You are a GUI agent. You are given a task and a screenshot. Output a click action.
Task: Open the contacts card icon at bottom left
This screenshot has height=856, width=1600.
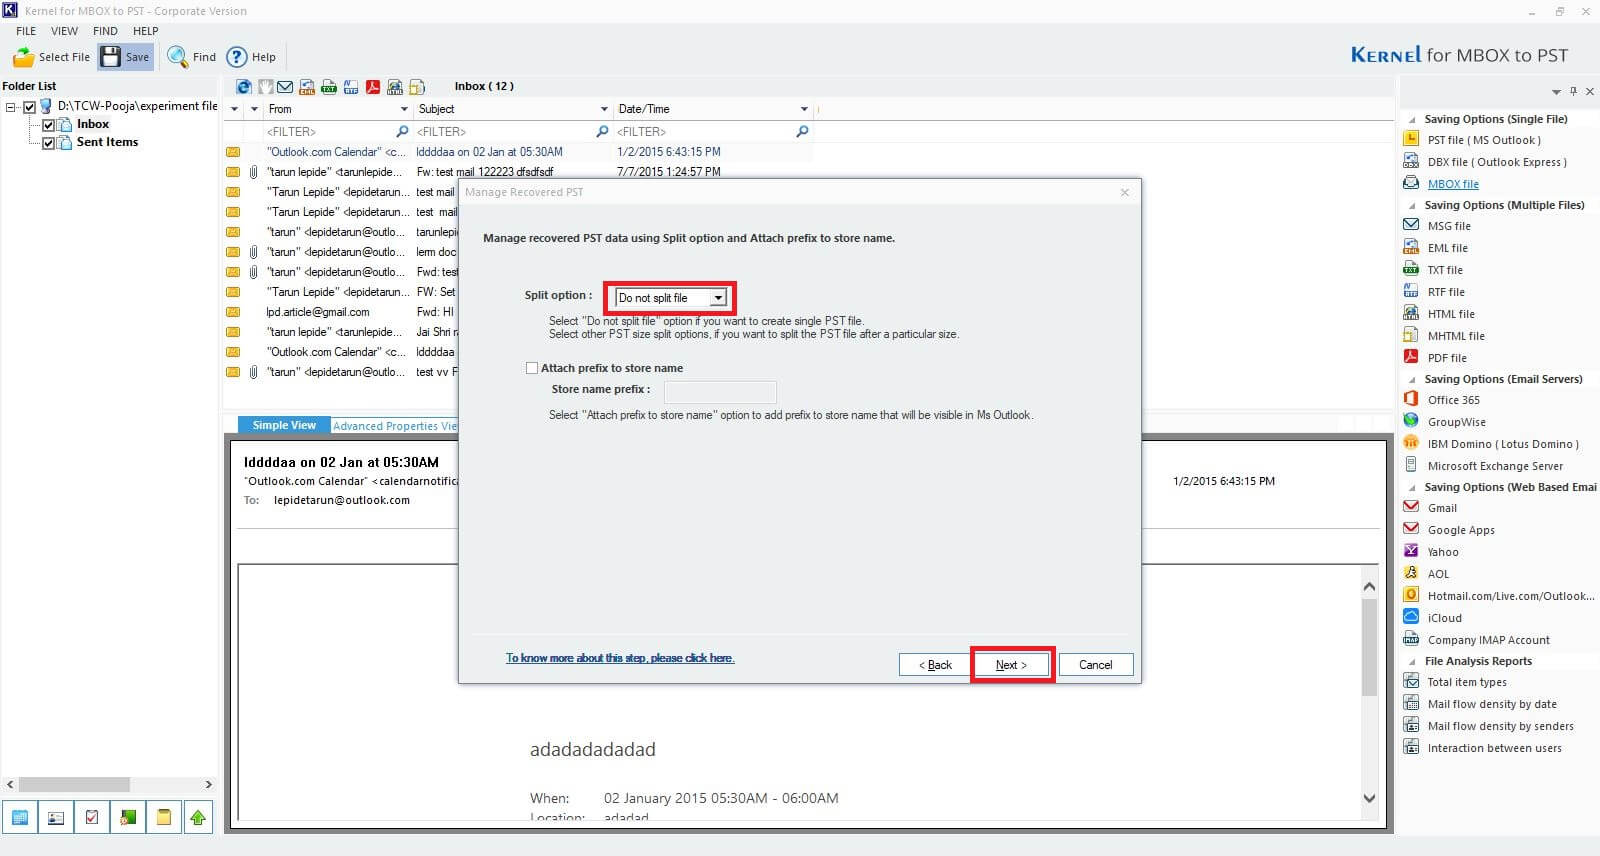click(56, 817)
